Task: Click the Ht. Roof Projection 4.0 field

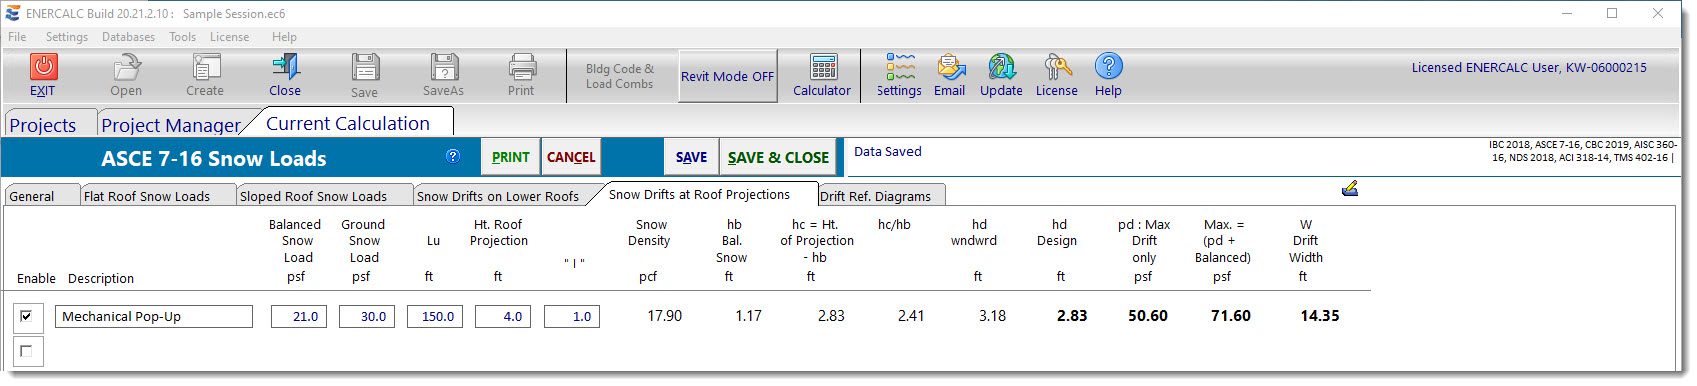Action: pyautogui.click(x=503, y=317)
